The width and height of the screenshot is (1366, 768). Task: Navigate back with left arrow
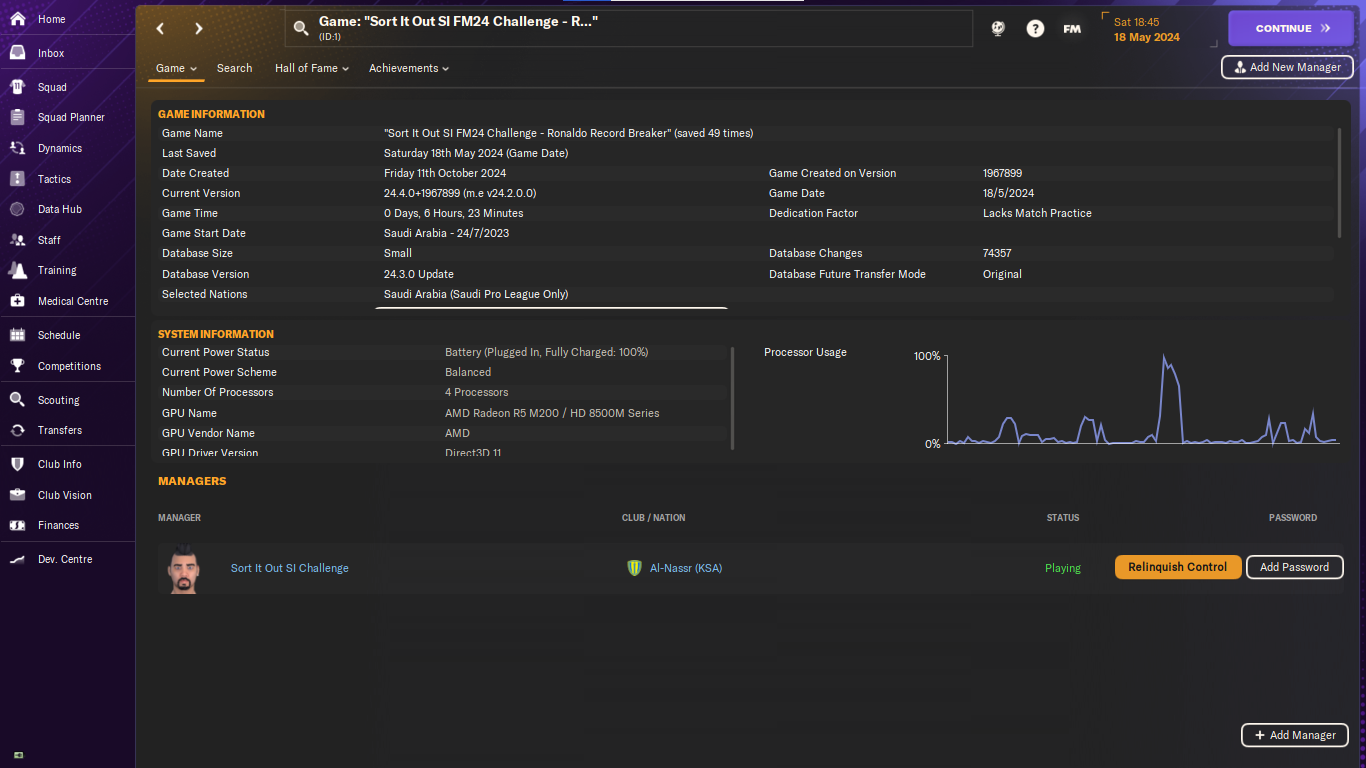pyautogui.click(x=160, y=29)
